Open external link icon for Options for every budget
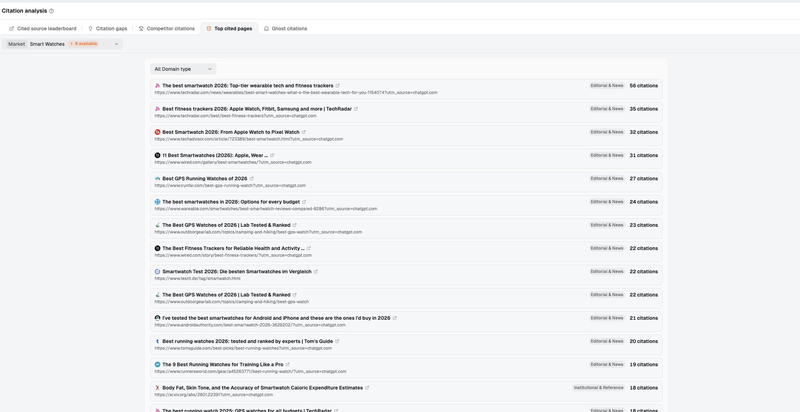This screenshot has height=412, width=800. (304, 202)
